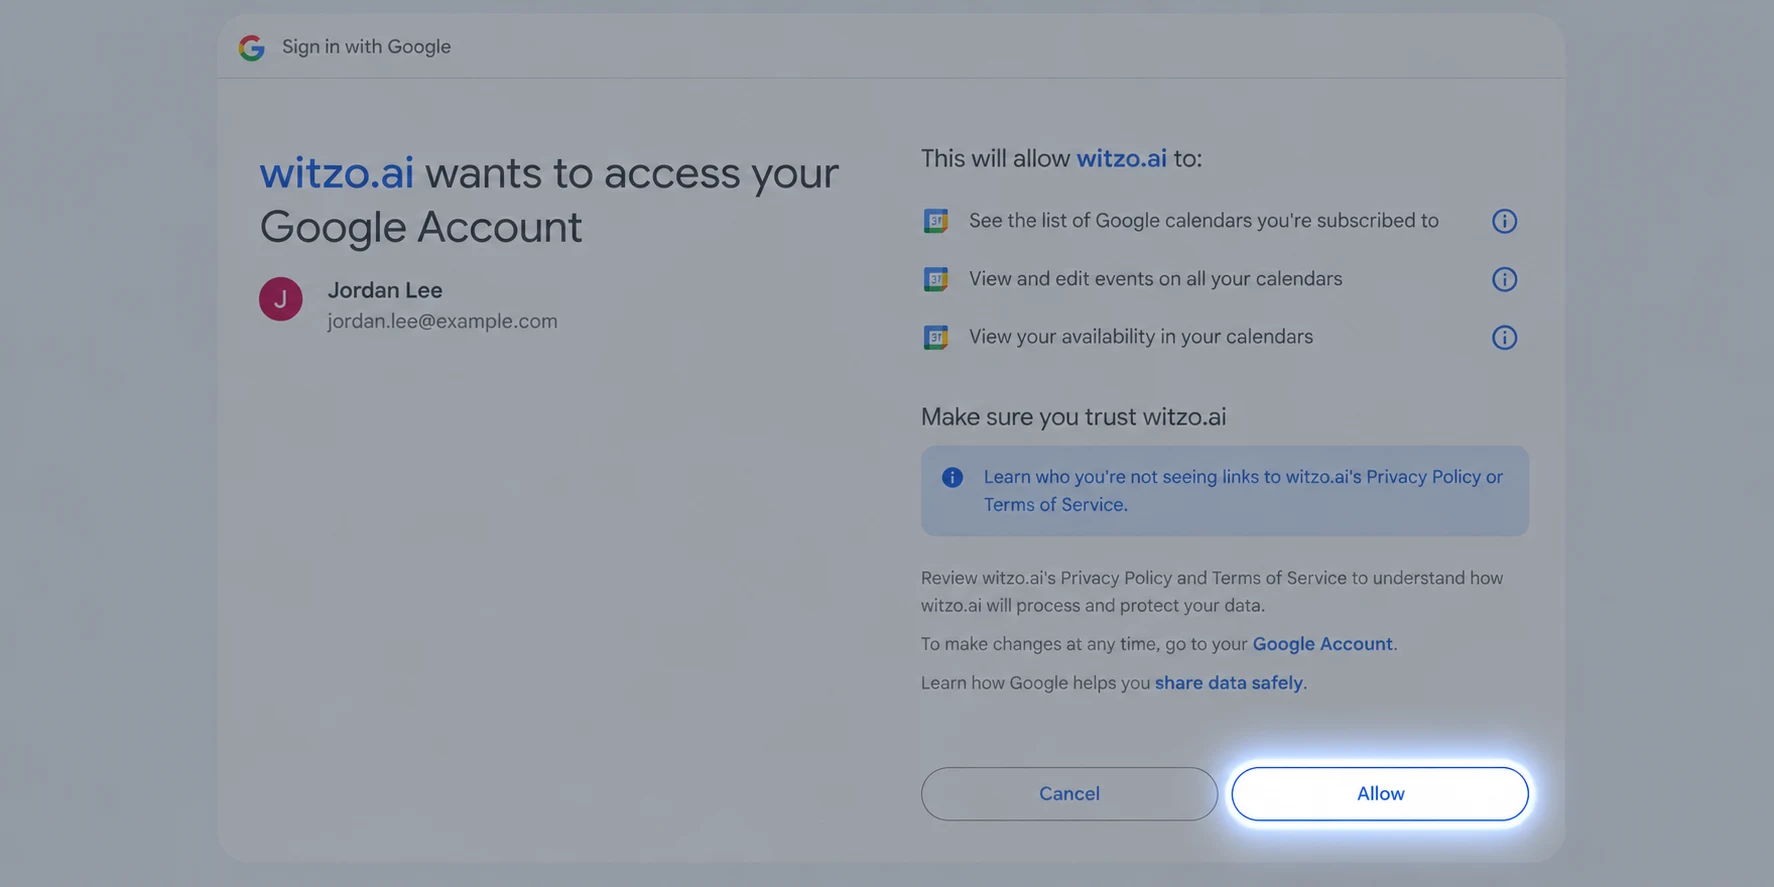This screenshot has width=1774, height=887.
Task: Click calendar icon beside 'See the list' permission
Action: click(936, 221)
